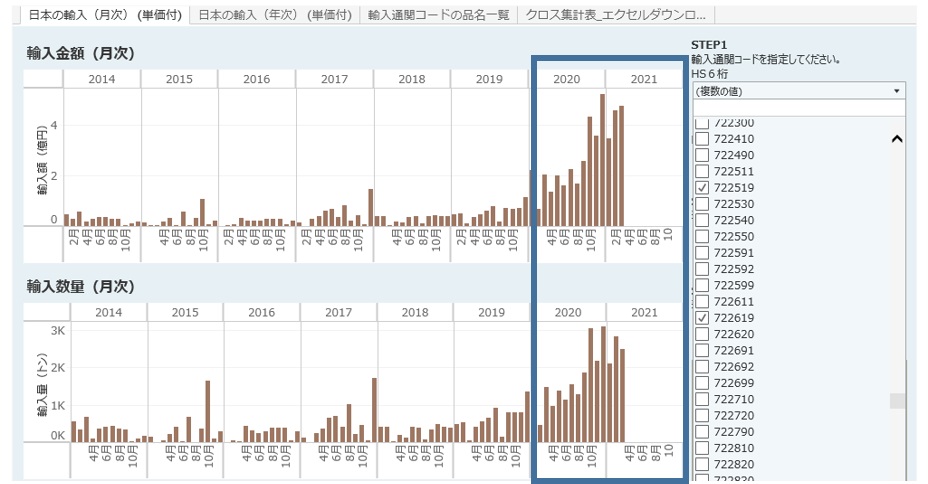Check the 722599 checkbox
This screenshot has height=484, width=928.
(x=702, y=285)
